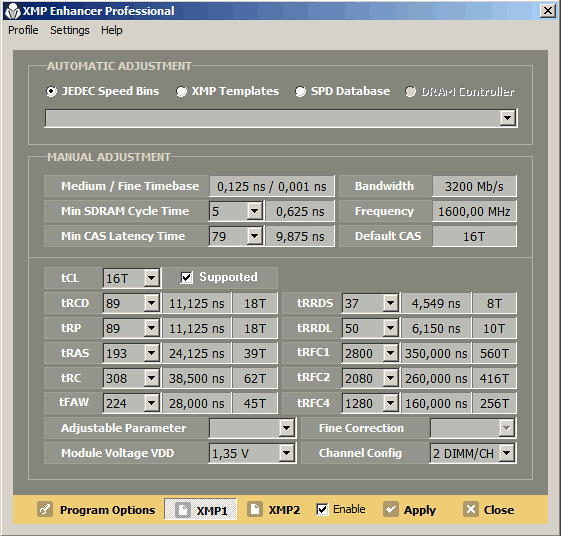Open Channel Config dropdown

507,453
